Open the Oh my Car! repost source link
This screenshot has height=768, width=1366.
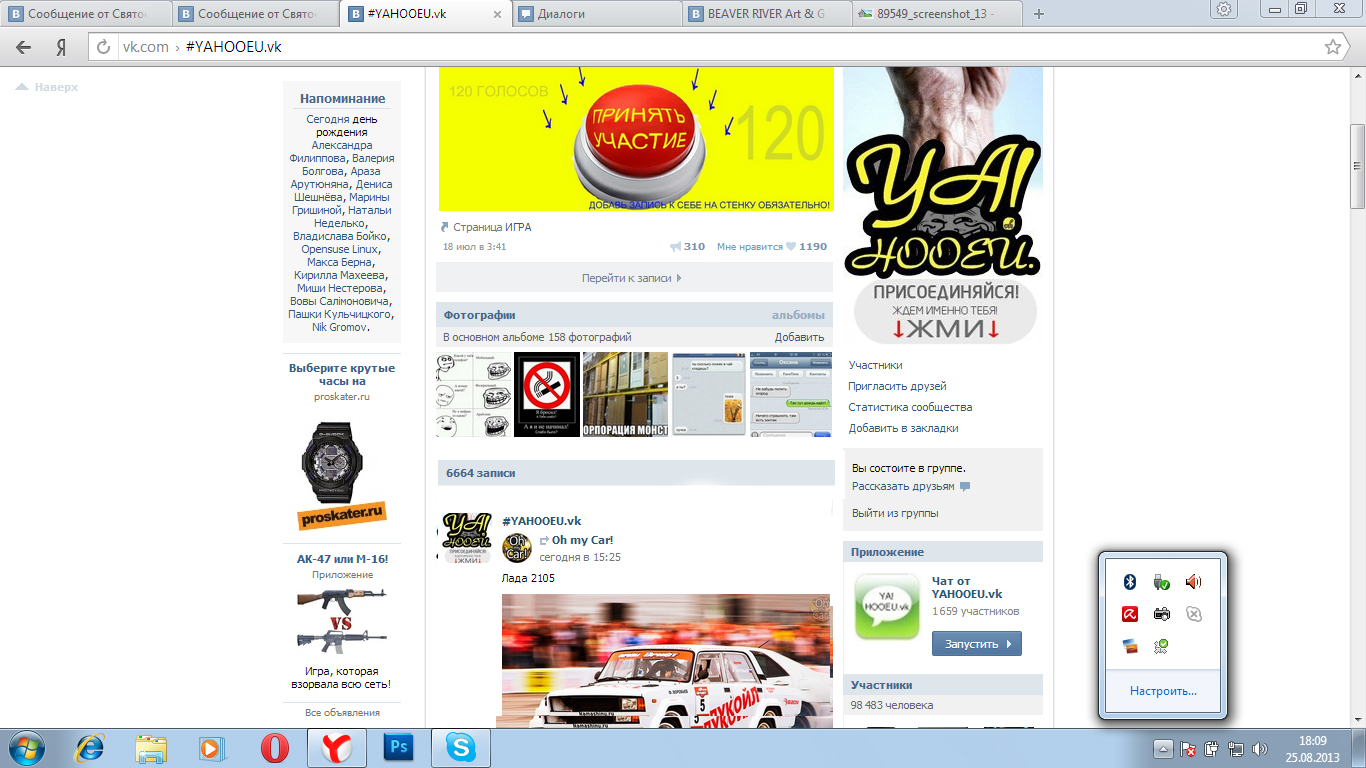click(x=582, y=540)
